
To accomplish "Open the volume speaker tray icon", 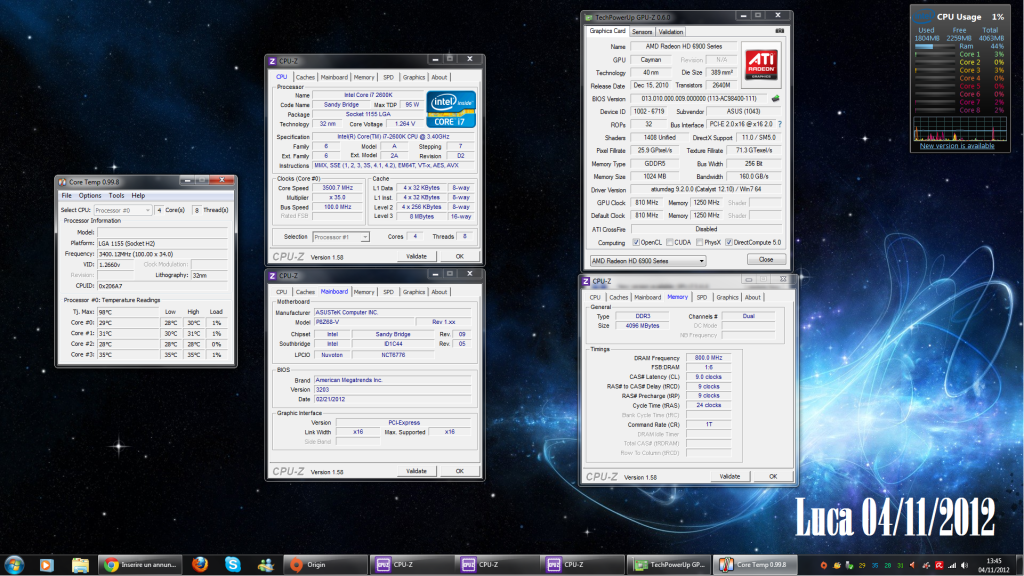I will 965,566.
